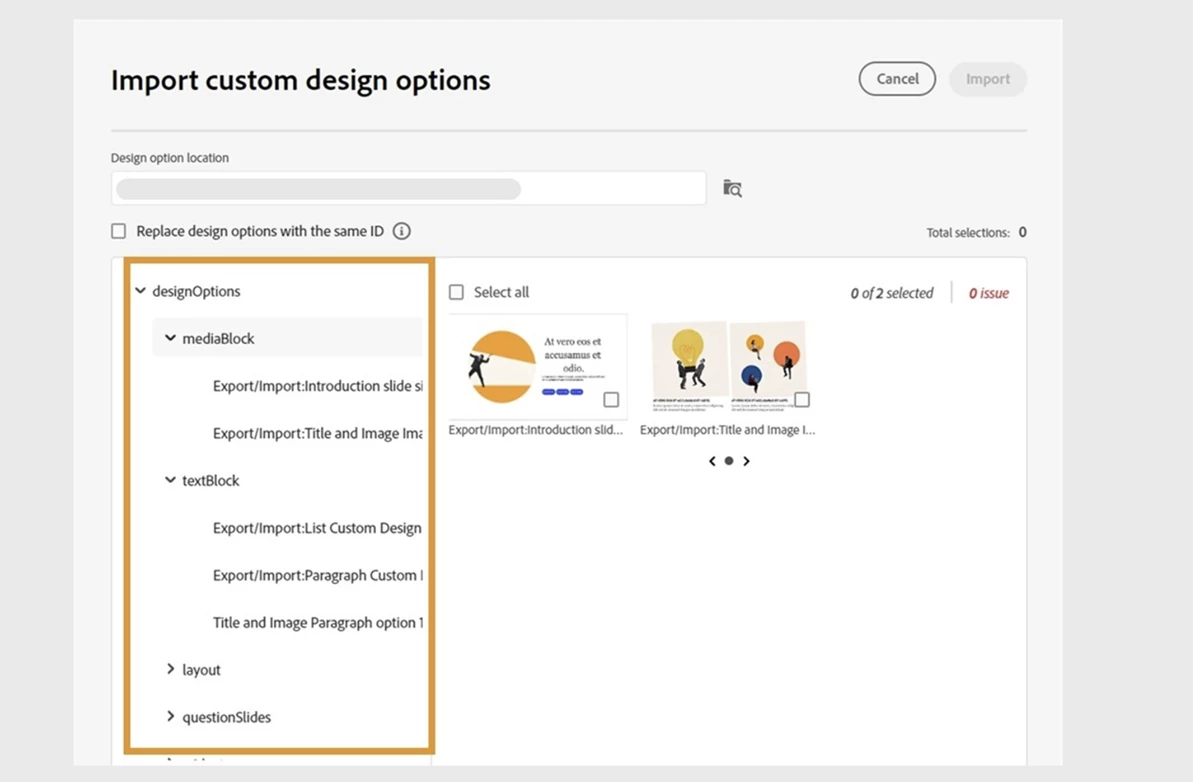Select Export/Import:List Custom Design item
Image resolution: width=1193 pixels, height=782 pixels.
(x=317, y=528)
